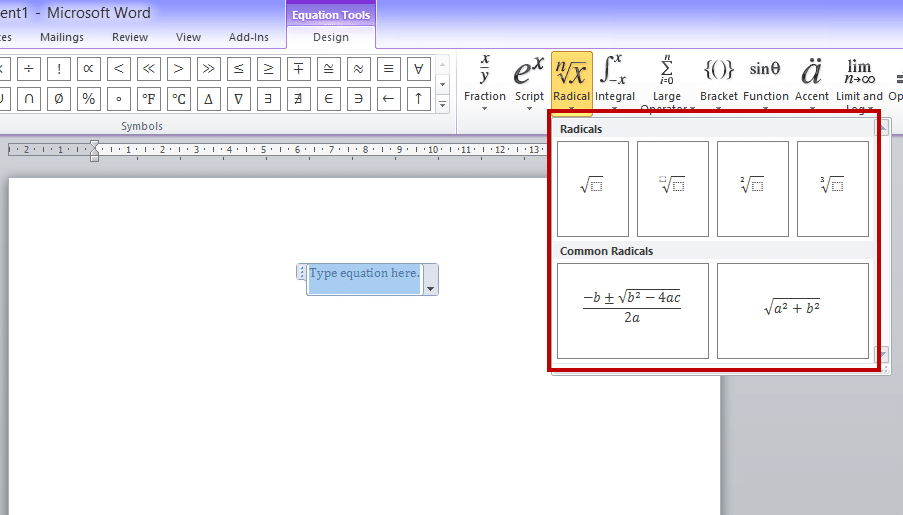The height and width of the screenshot is (515, 903).
Task: Click the Type equation here placeholder
Action: [364, 274]
